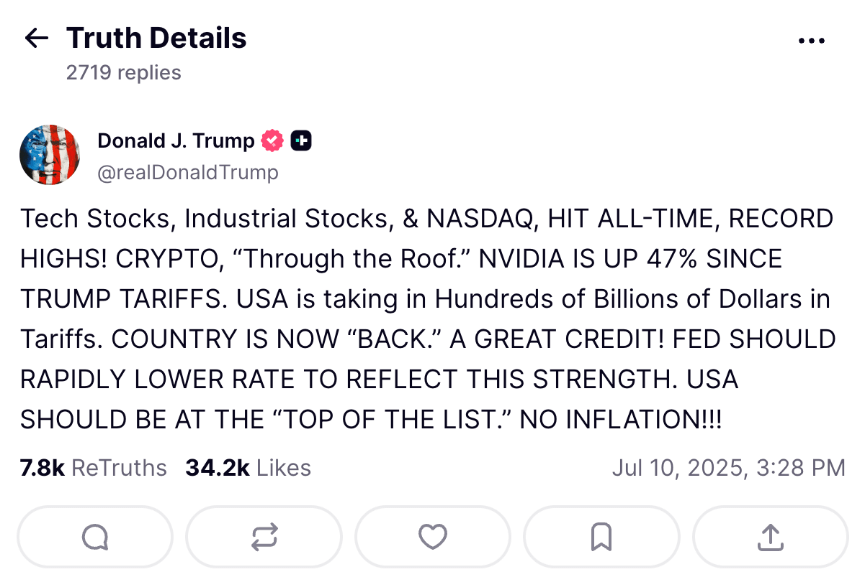Click the red verified checkmark badge
Viewport: 862px width, 586px height.
point(272,141)
